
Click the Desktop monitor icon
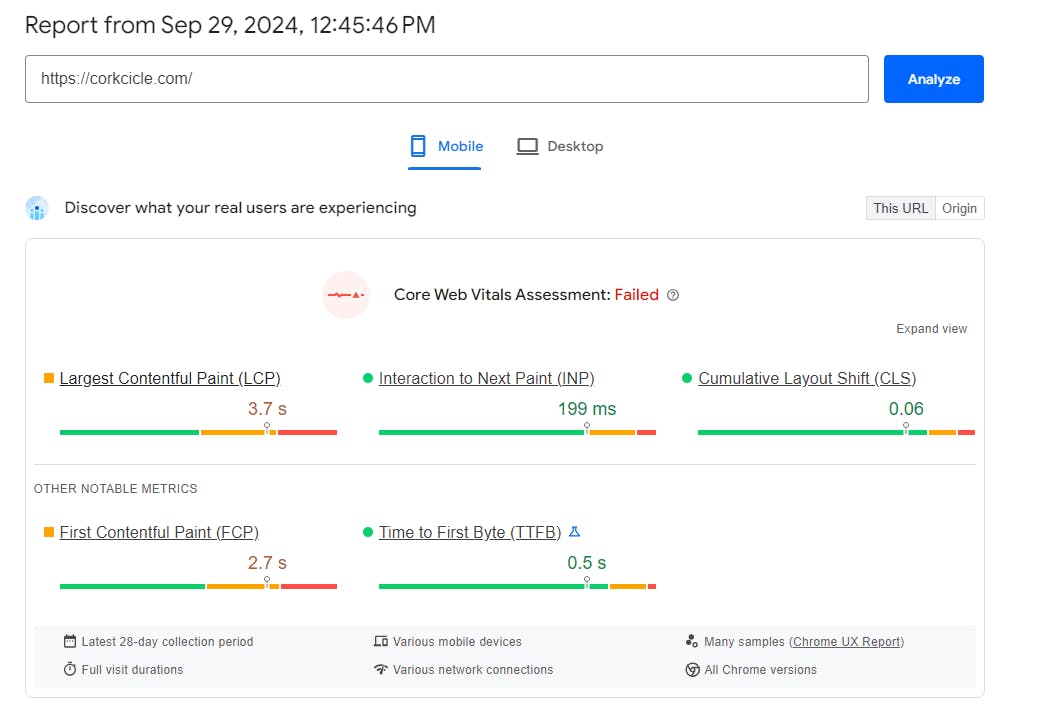click(527, 146)
